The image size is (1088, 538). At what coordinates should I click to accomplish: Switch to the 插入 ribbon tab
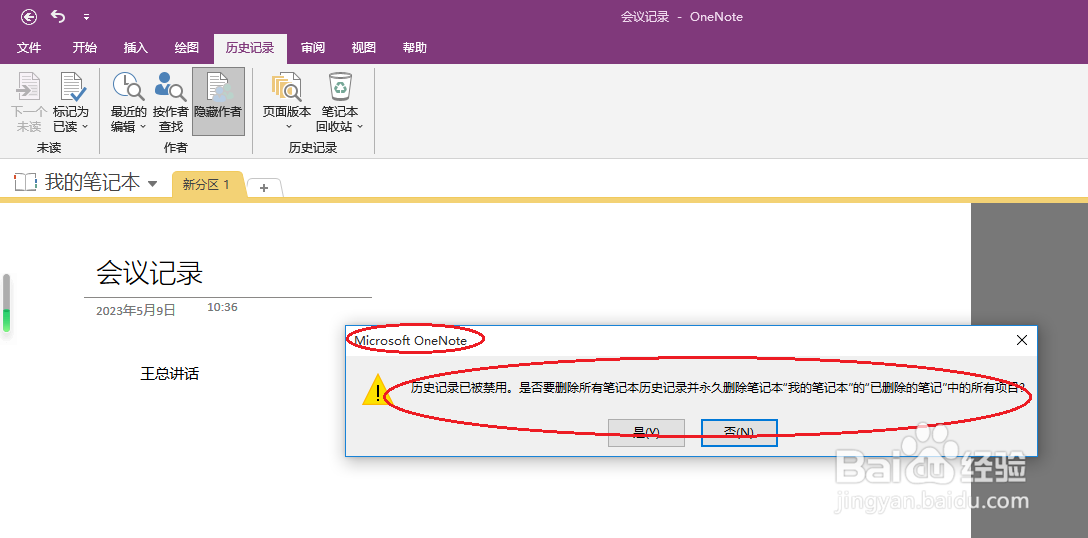point(135,48)
